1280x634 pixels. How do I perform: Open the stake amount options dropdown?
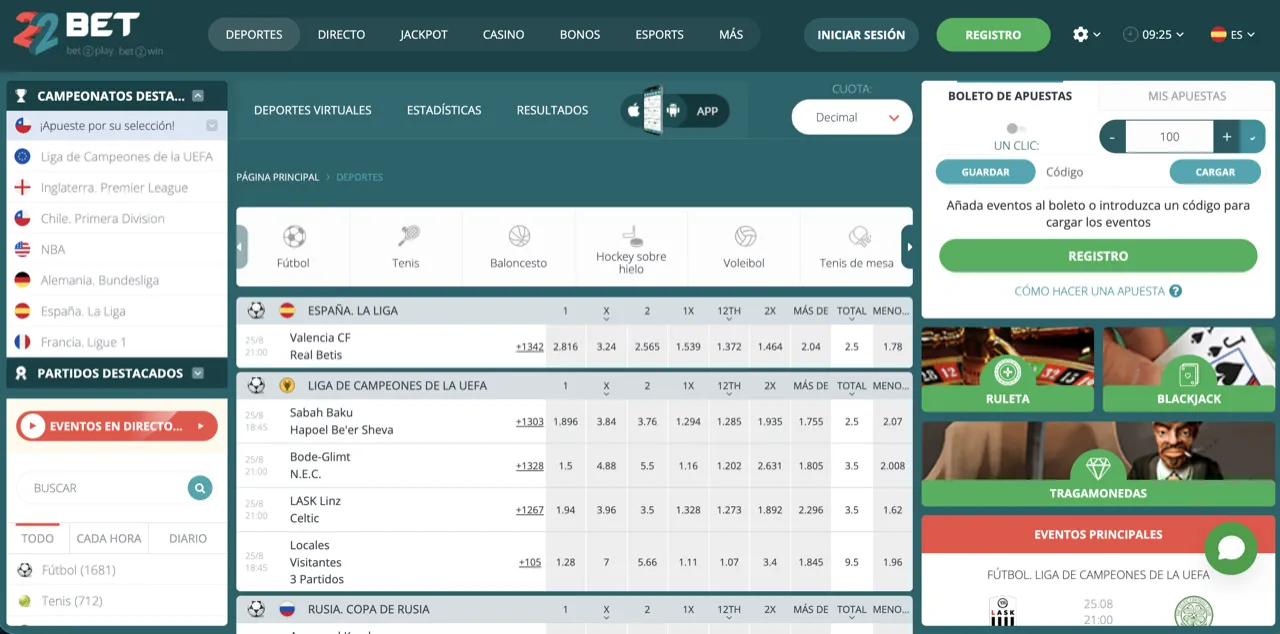pos(1253,137)
